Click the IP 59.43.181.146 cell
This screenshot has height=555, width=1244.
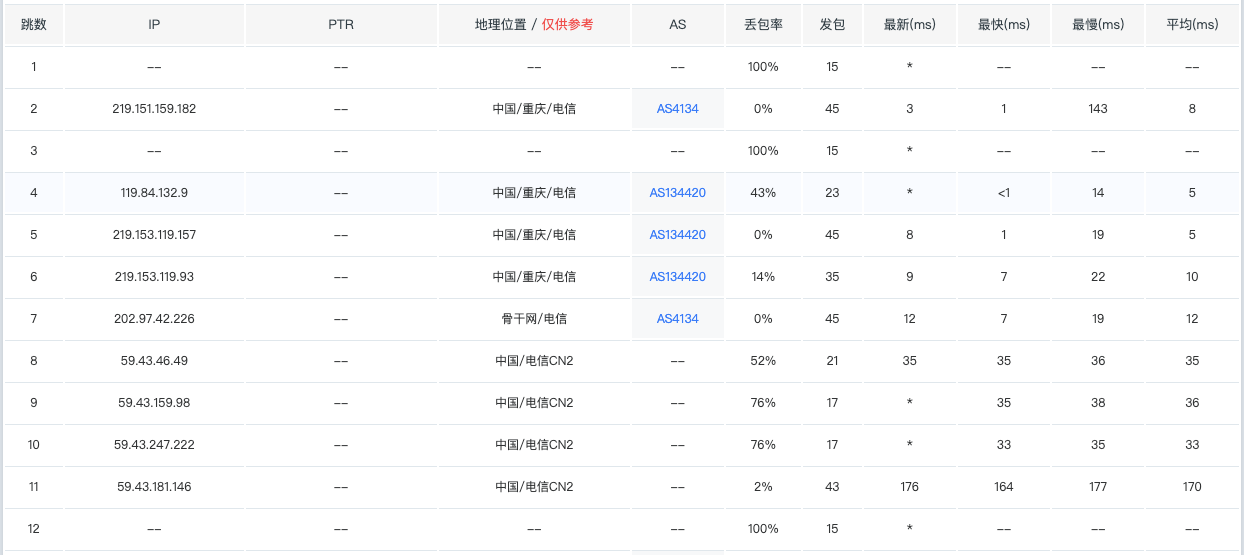[x=154, y=487]
